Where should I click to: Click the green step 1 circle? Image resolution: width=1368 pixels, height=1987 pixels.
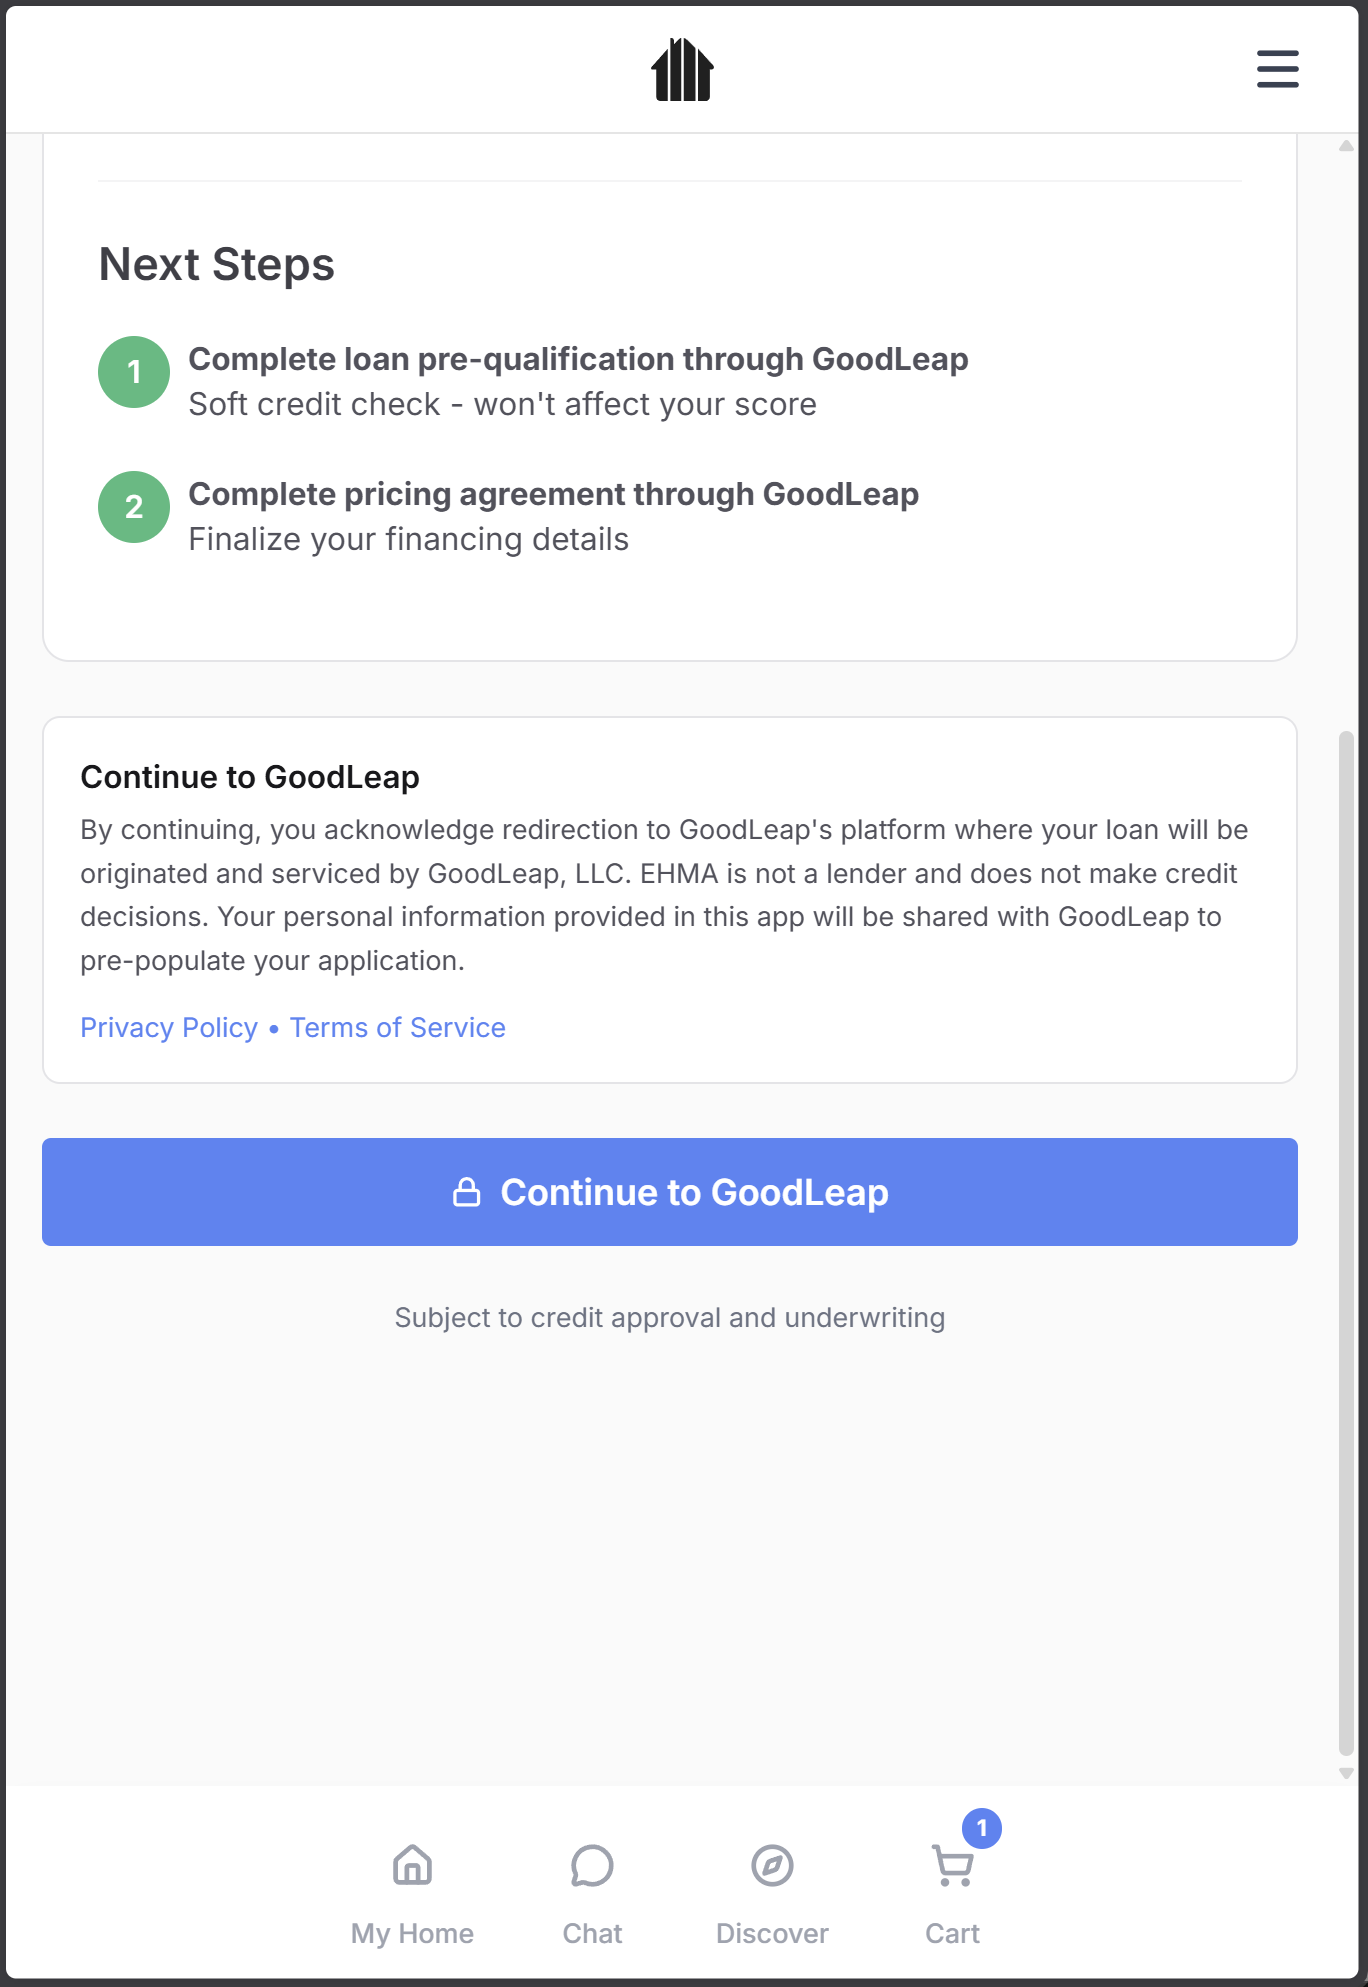coord(134,372)
